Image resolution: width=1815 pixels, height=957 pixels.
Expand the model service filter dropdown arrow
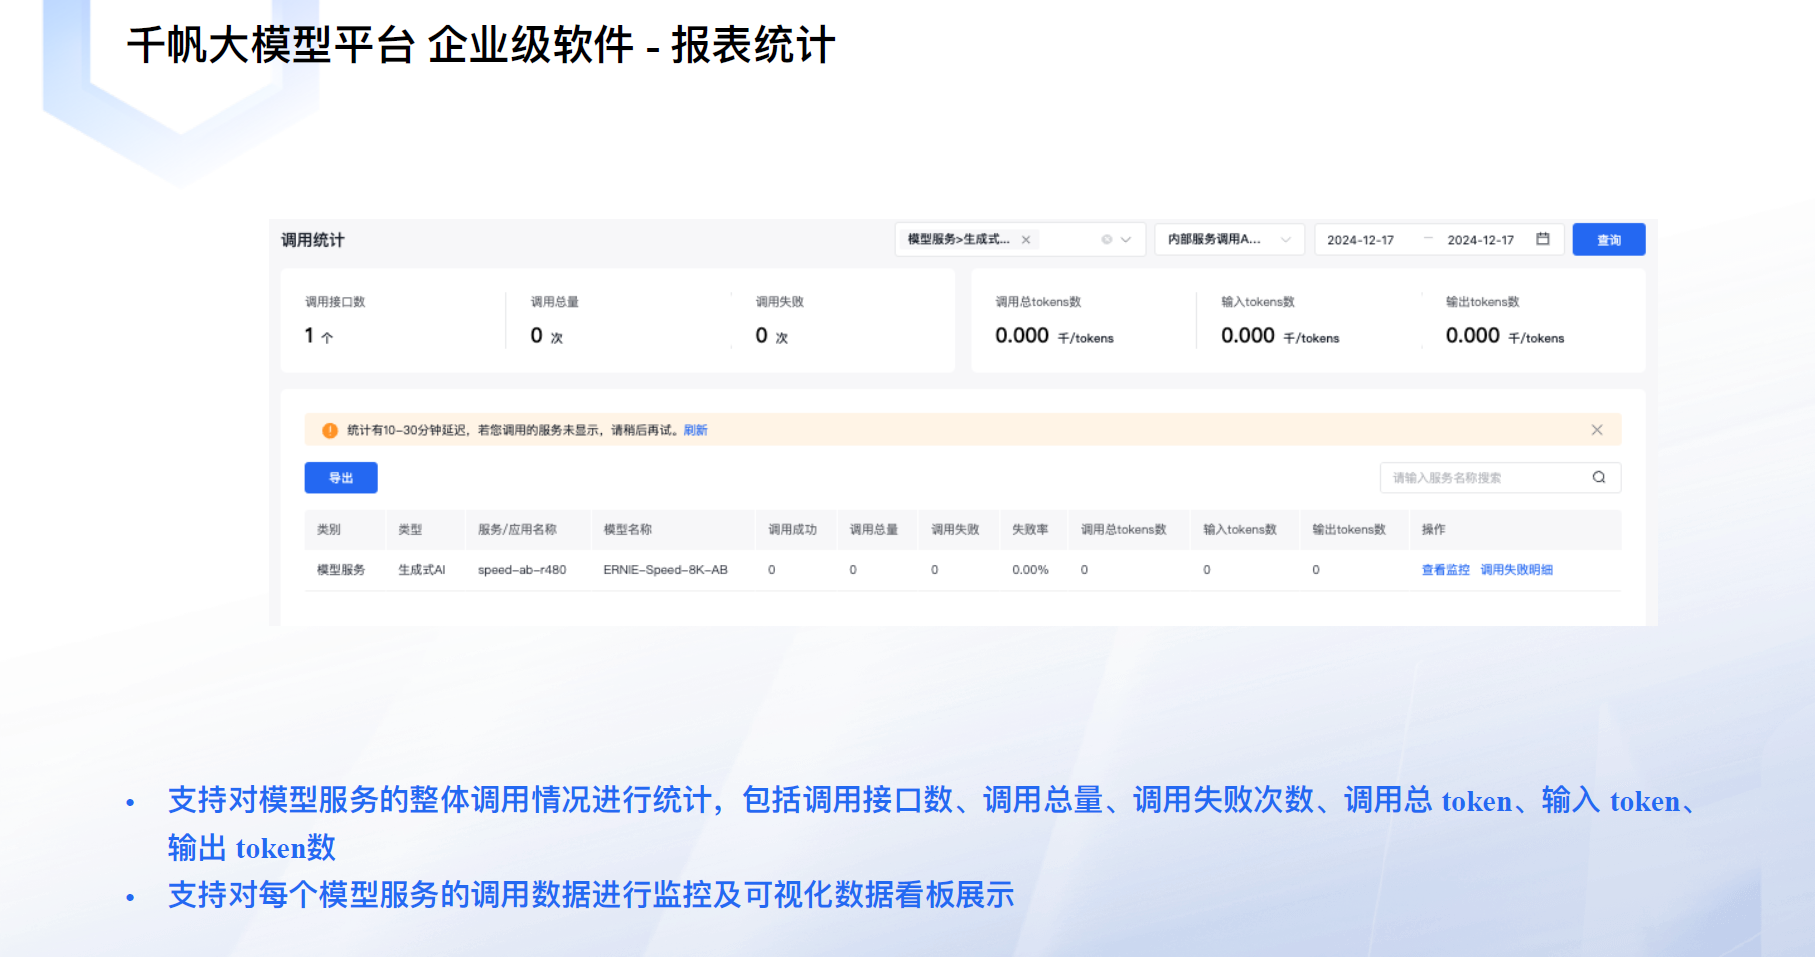click(1126, 240)
